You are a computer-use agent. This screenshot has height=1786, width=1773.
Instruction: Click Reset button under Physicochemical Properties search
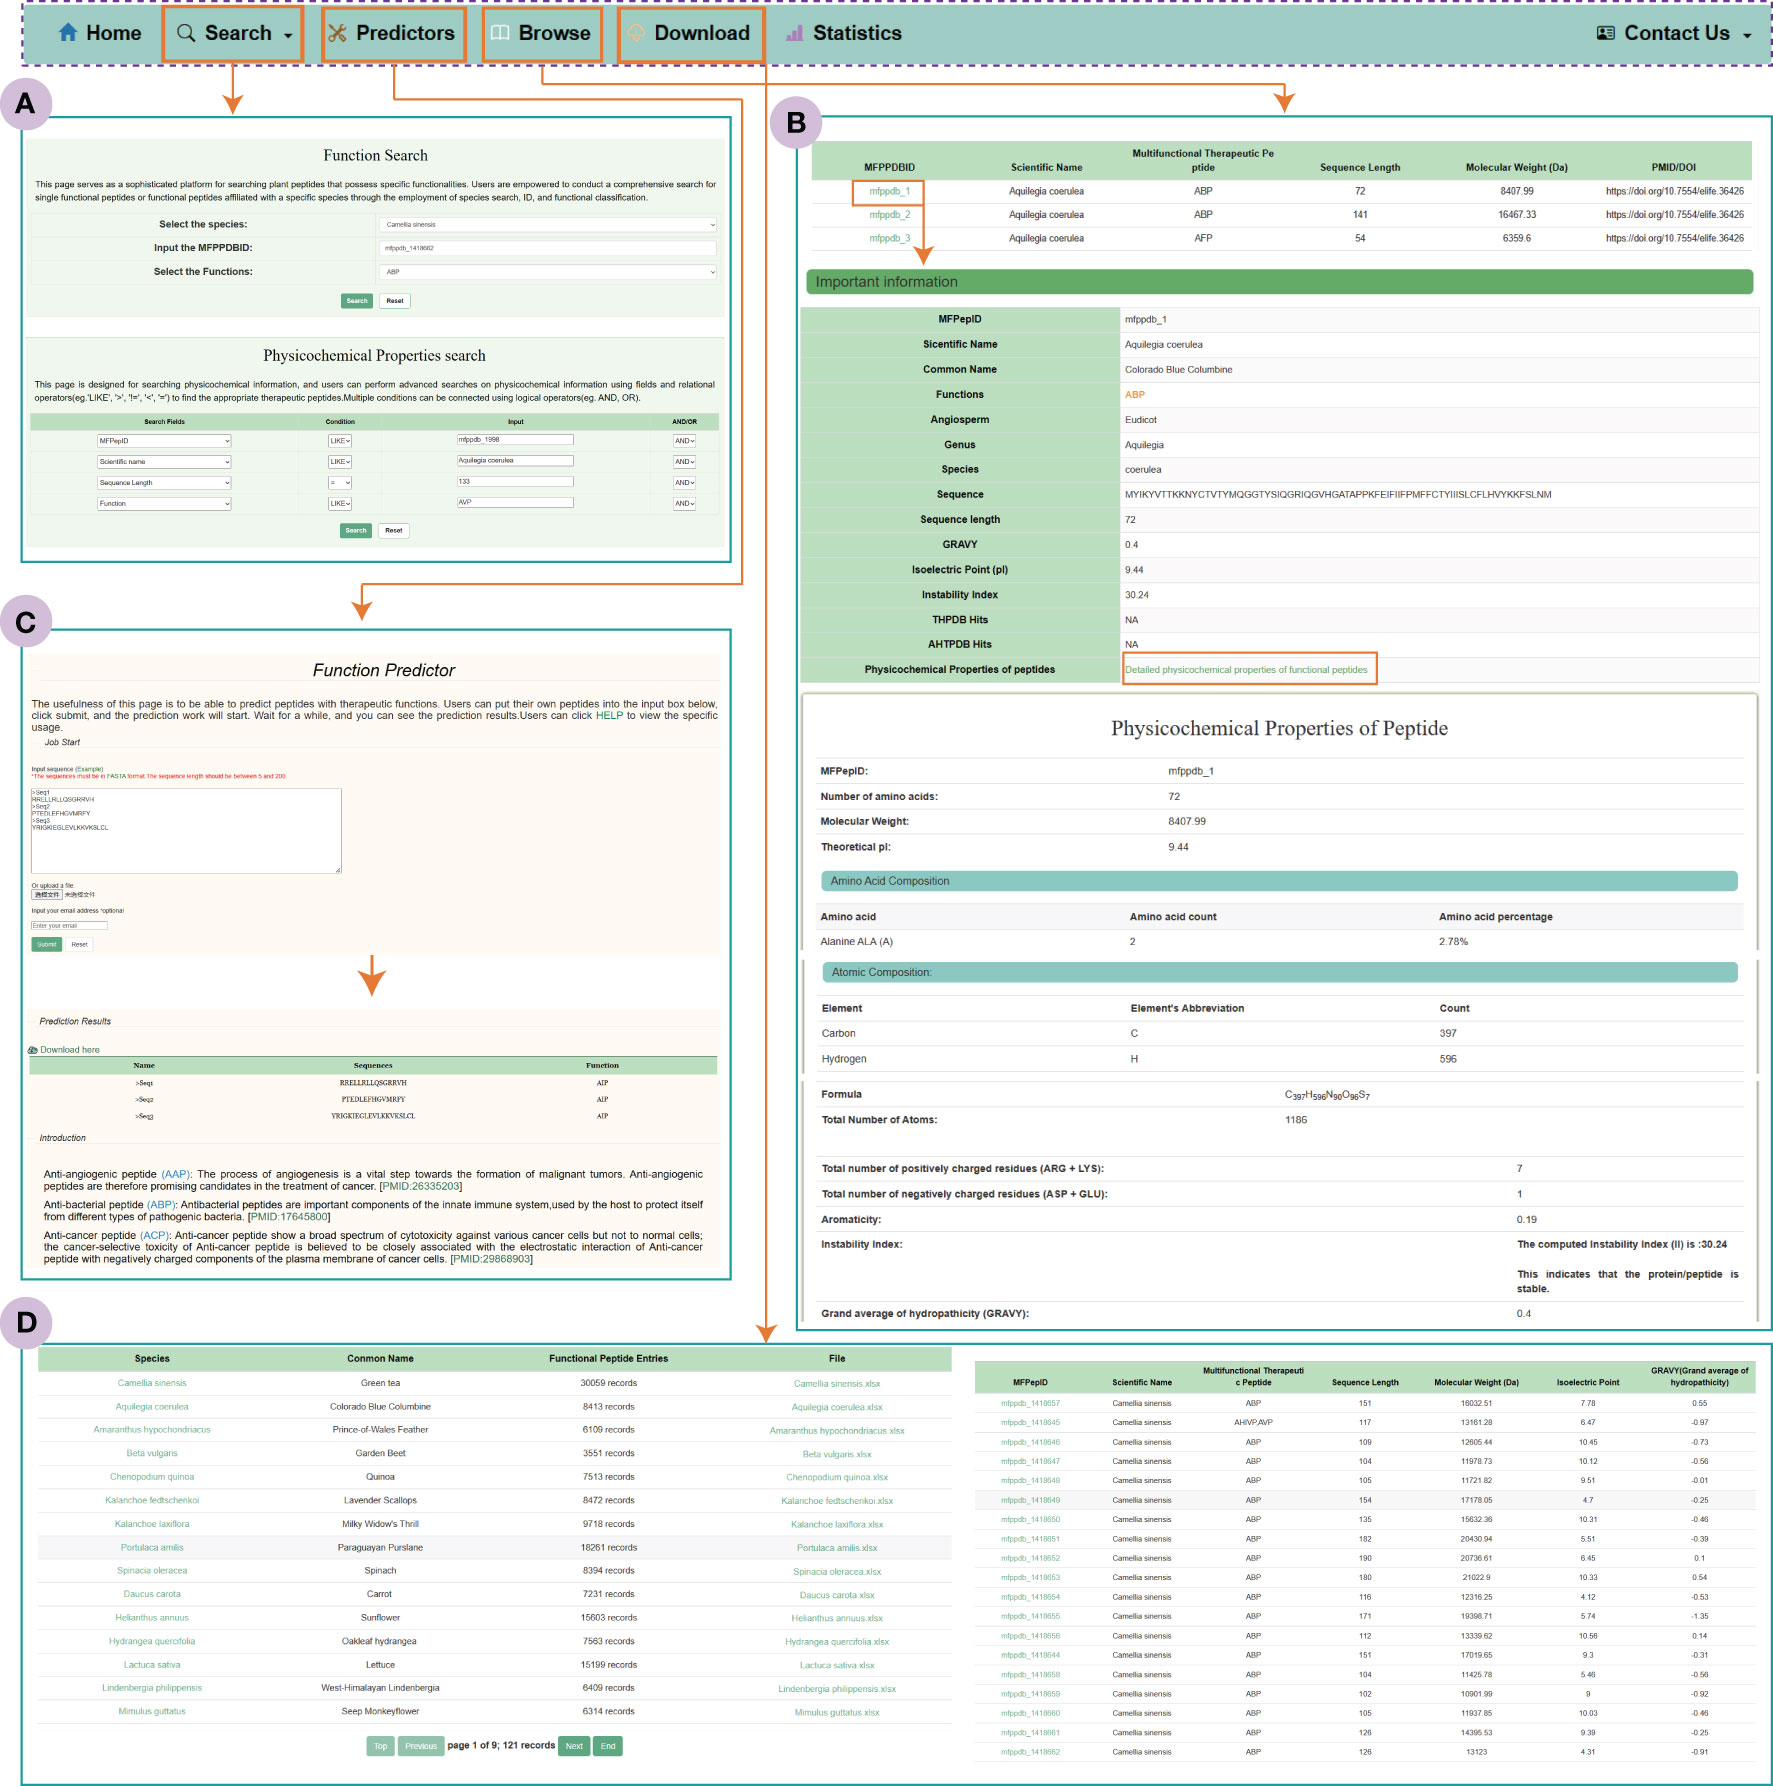point(394,531)
